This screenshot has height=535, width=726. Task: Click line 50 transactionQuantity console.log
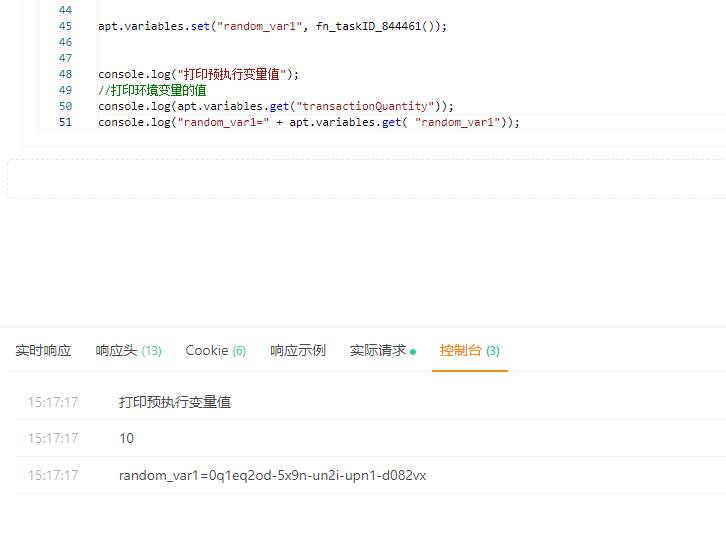pos(275,107)
